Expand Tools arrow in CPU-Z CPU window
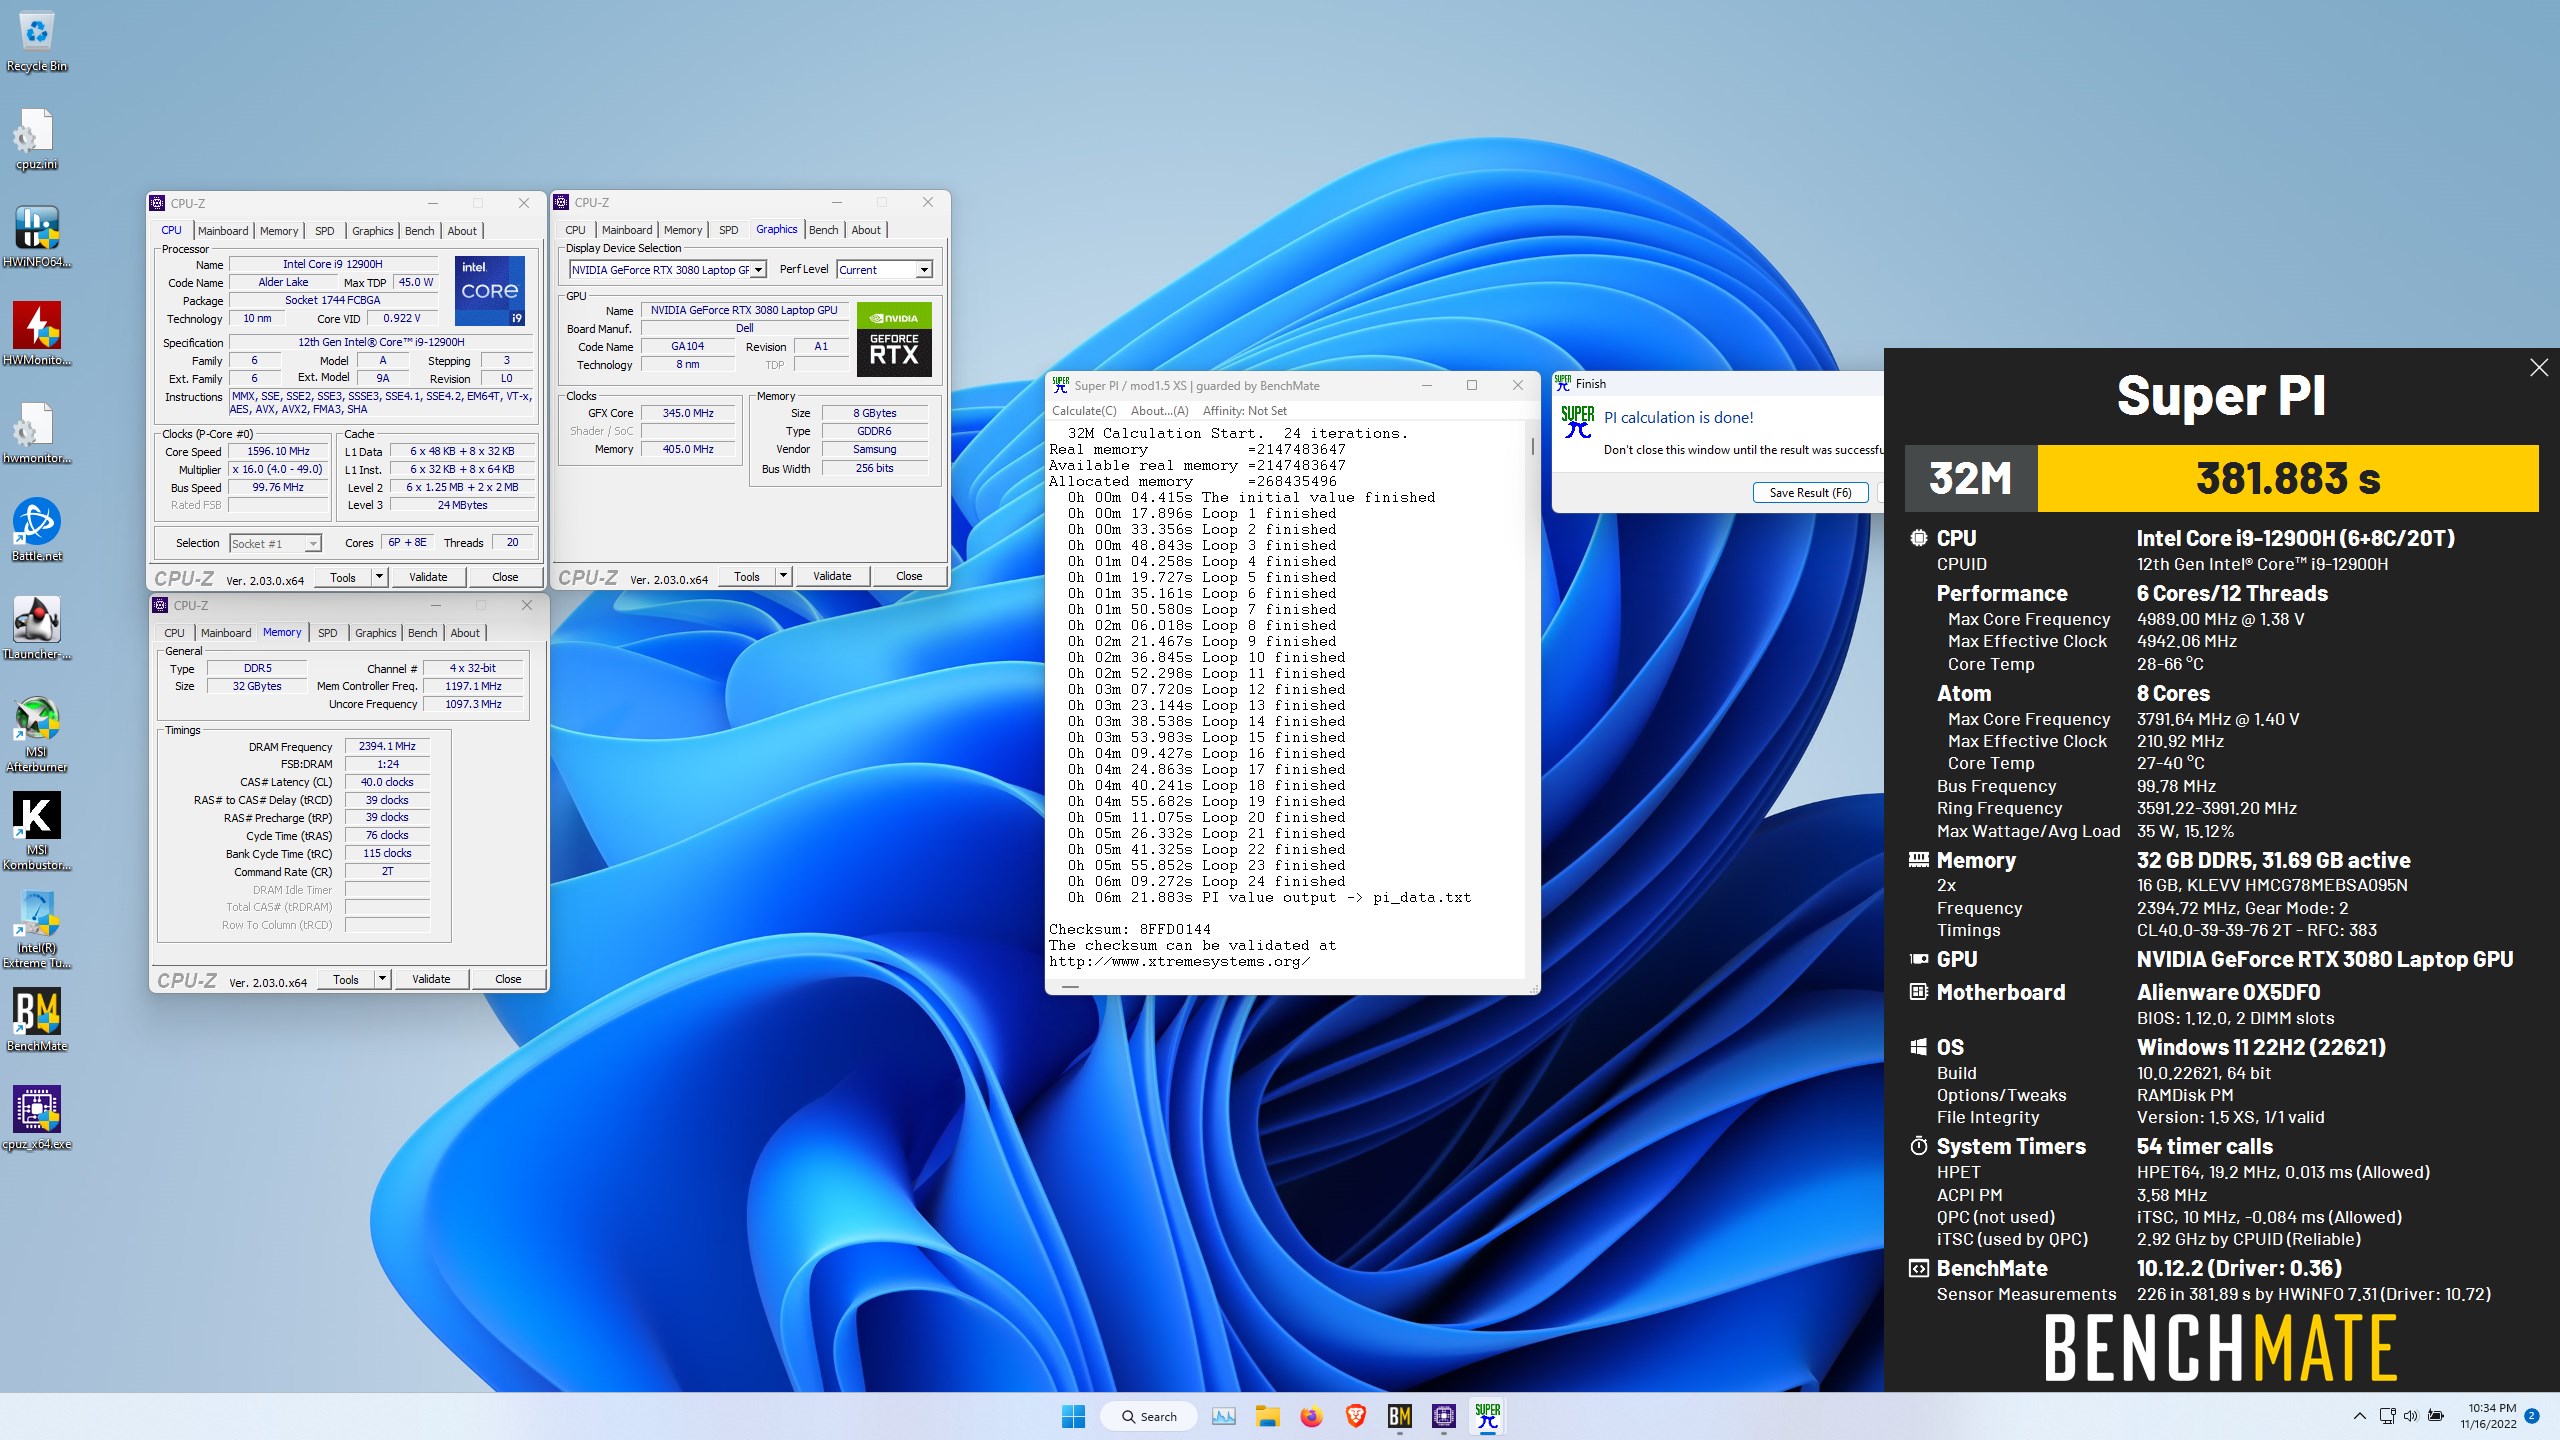This screenshot has width=2560, height=1440. 379,577
